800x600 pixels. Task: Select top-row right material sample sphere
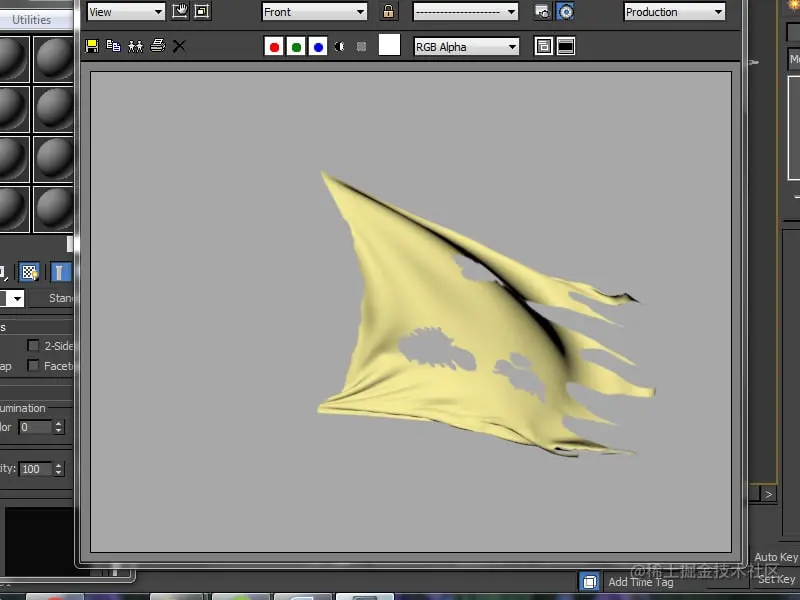coord(54,59)
